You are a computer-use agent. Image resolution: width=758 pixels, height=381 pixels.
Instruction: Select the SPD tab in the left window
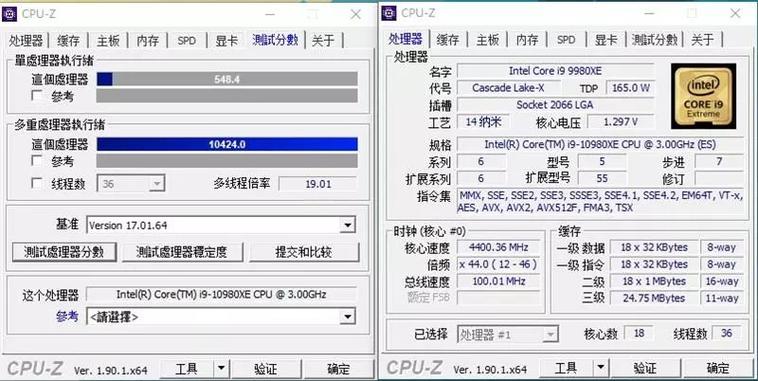pos(187,40)
